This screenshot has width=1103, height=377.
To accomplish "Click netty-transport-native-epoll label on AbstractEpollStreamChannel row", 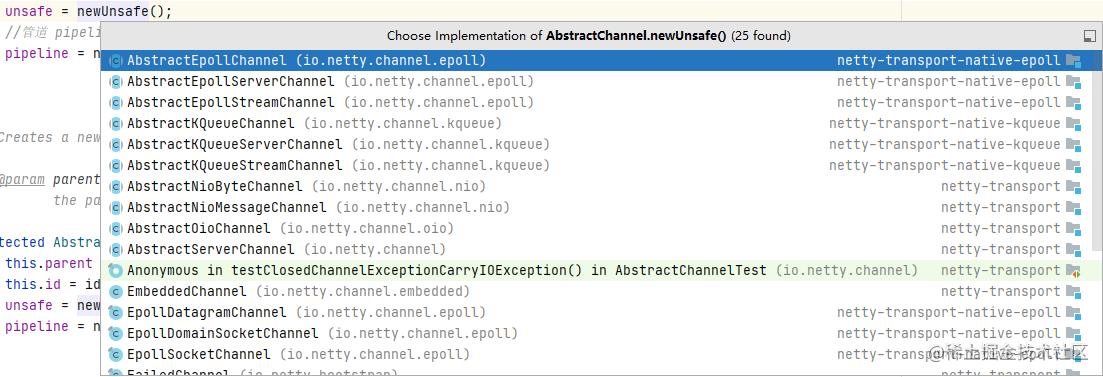I will pos(948,103).
